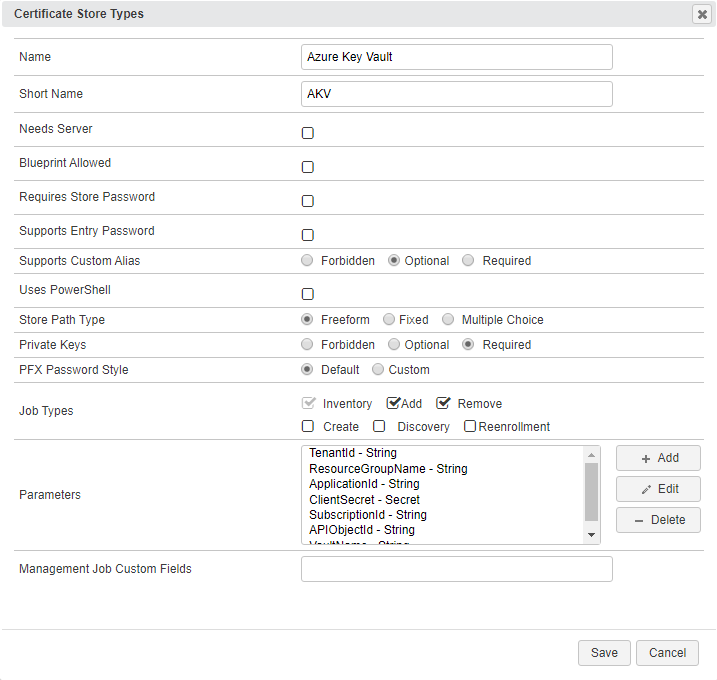The image size is (717, 680).
Task: Set Private Keys to Optional
Action: (394, 344)
